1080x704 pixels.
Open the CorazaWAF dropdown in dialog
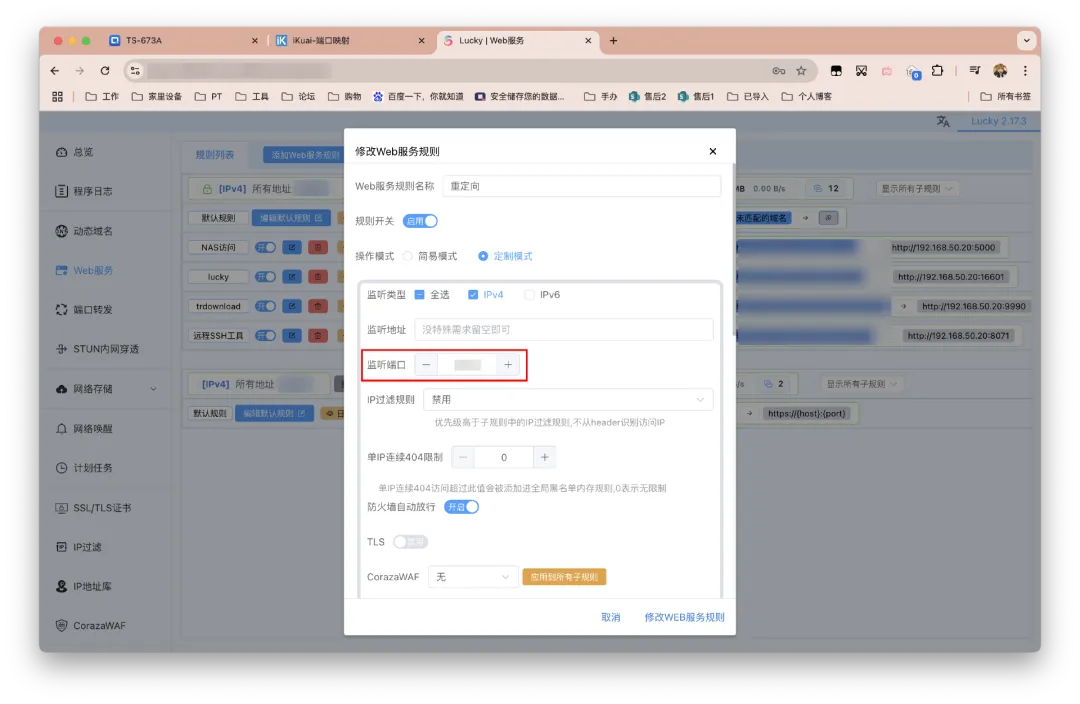[472, 577]
